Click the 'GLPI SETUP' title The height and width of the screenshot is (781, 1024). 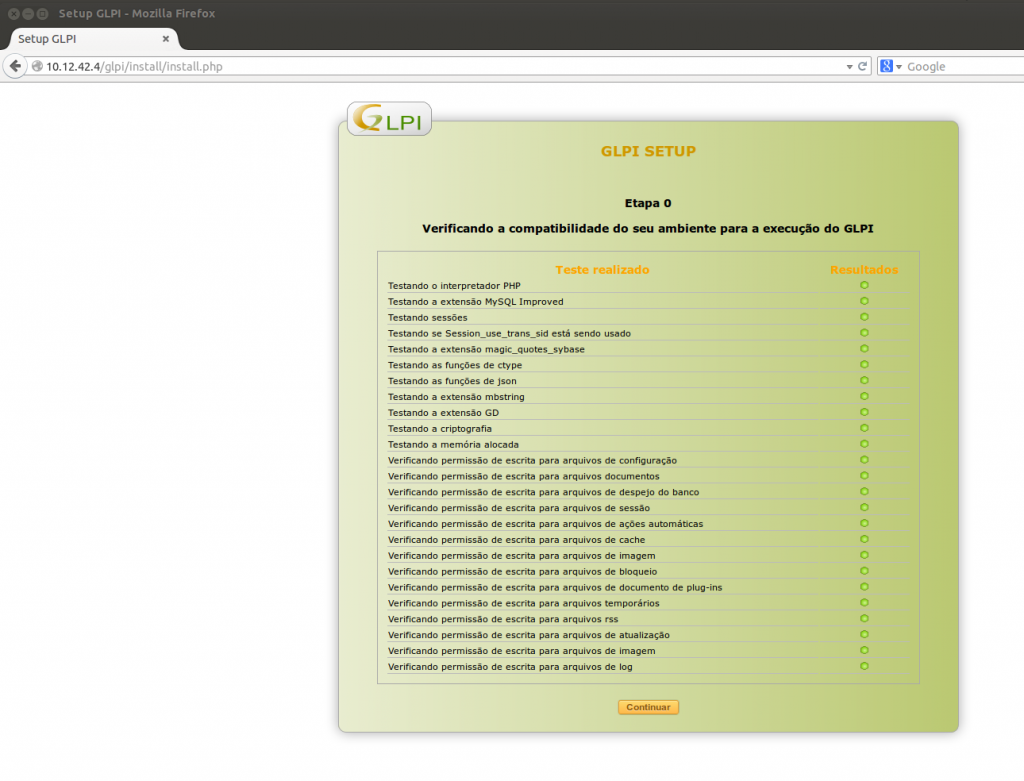click(648, 151)
